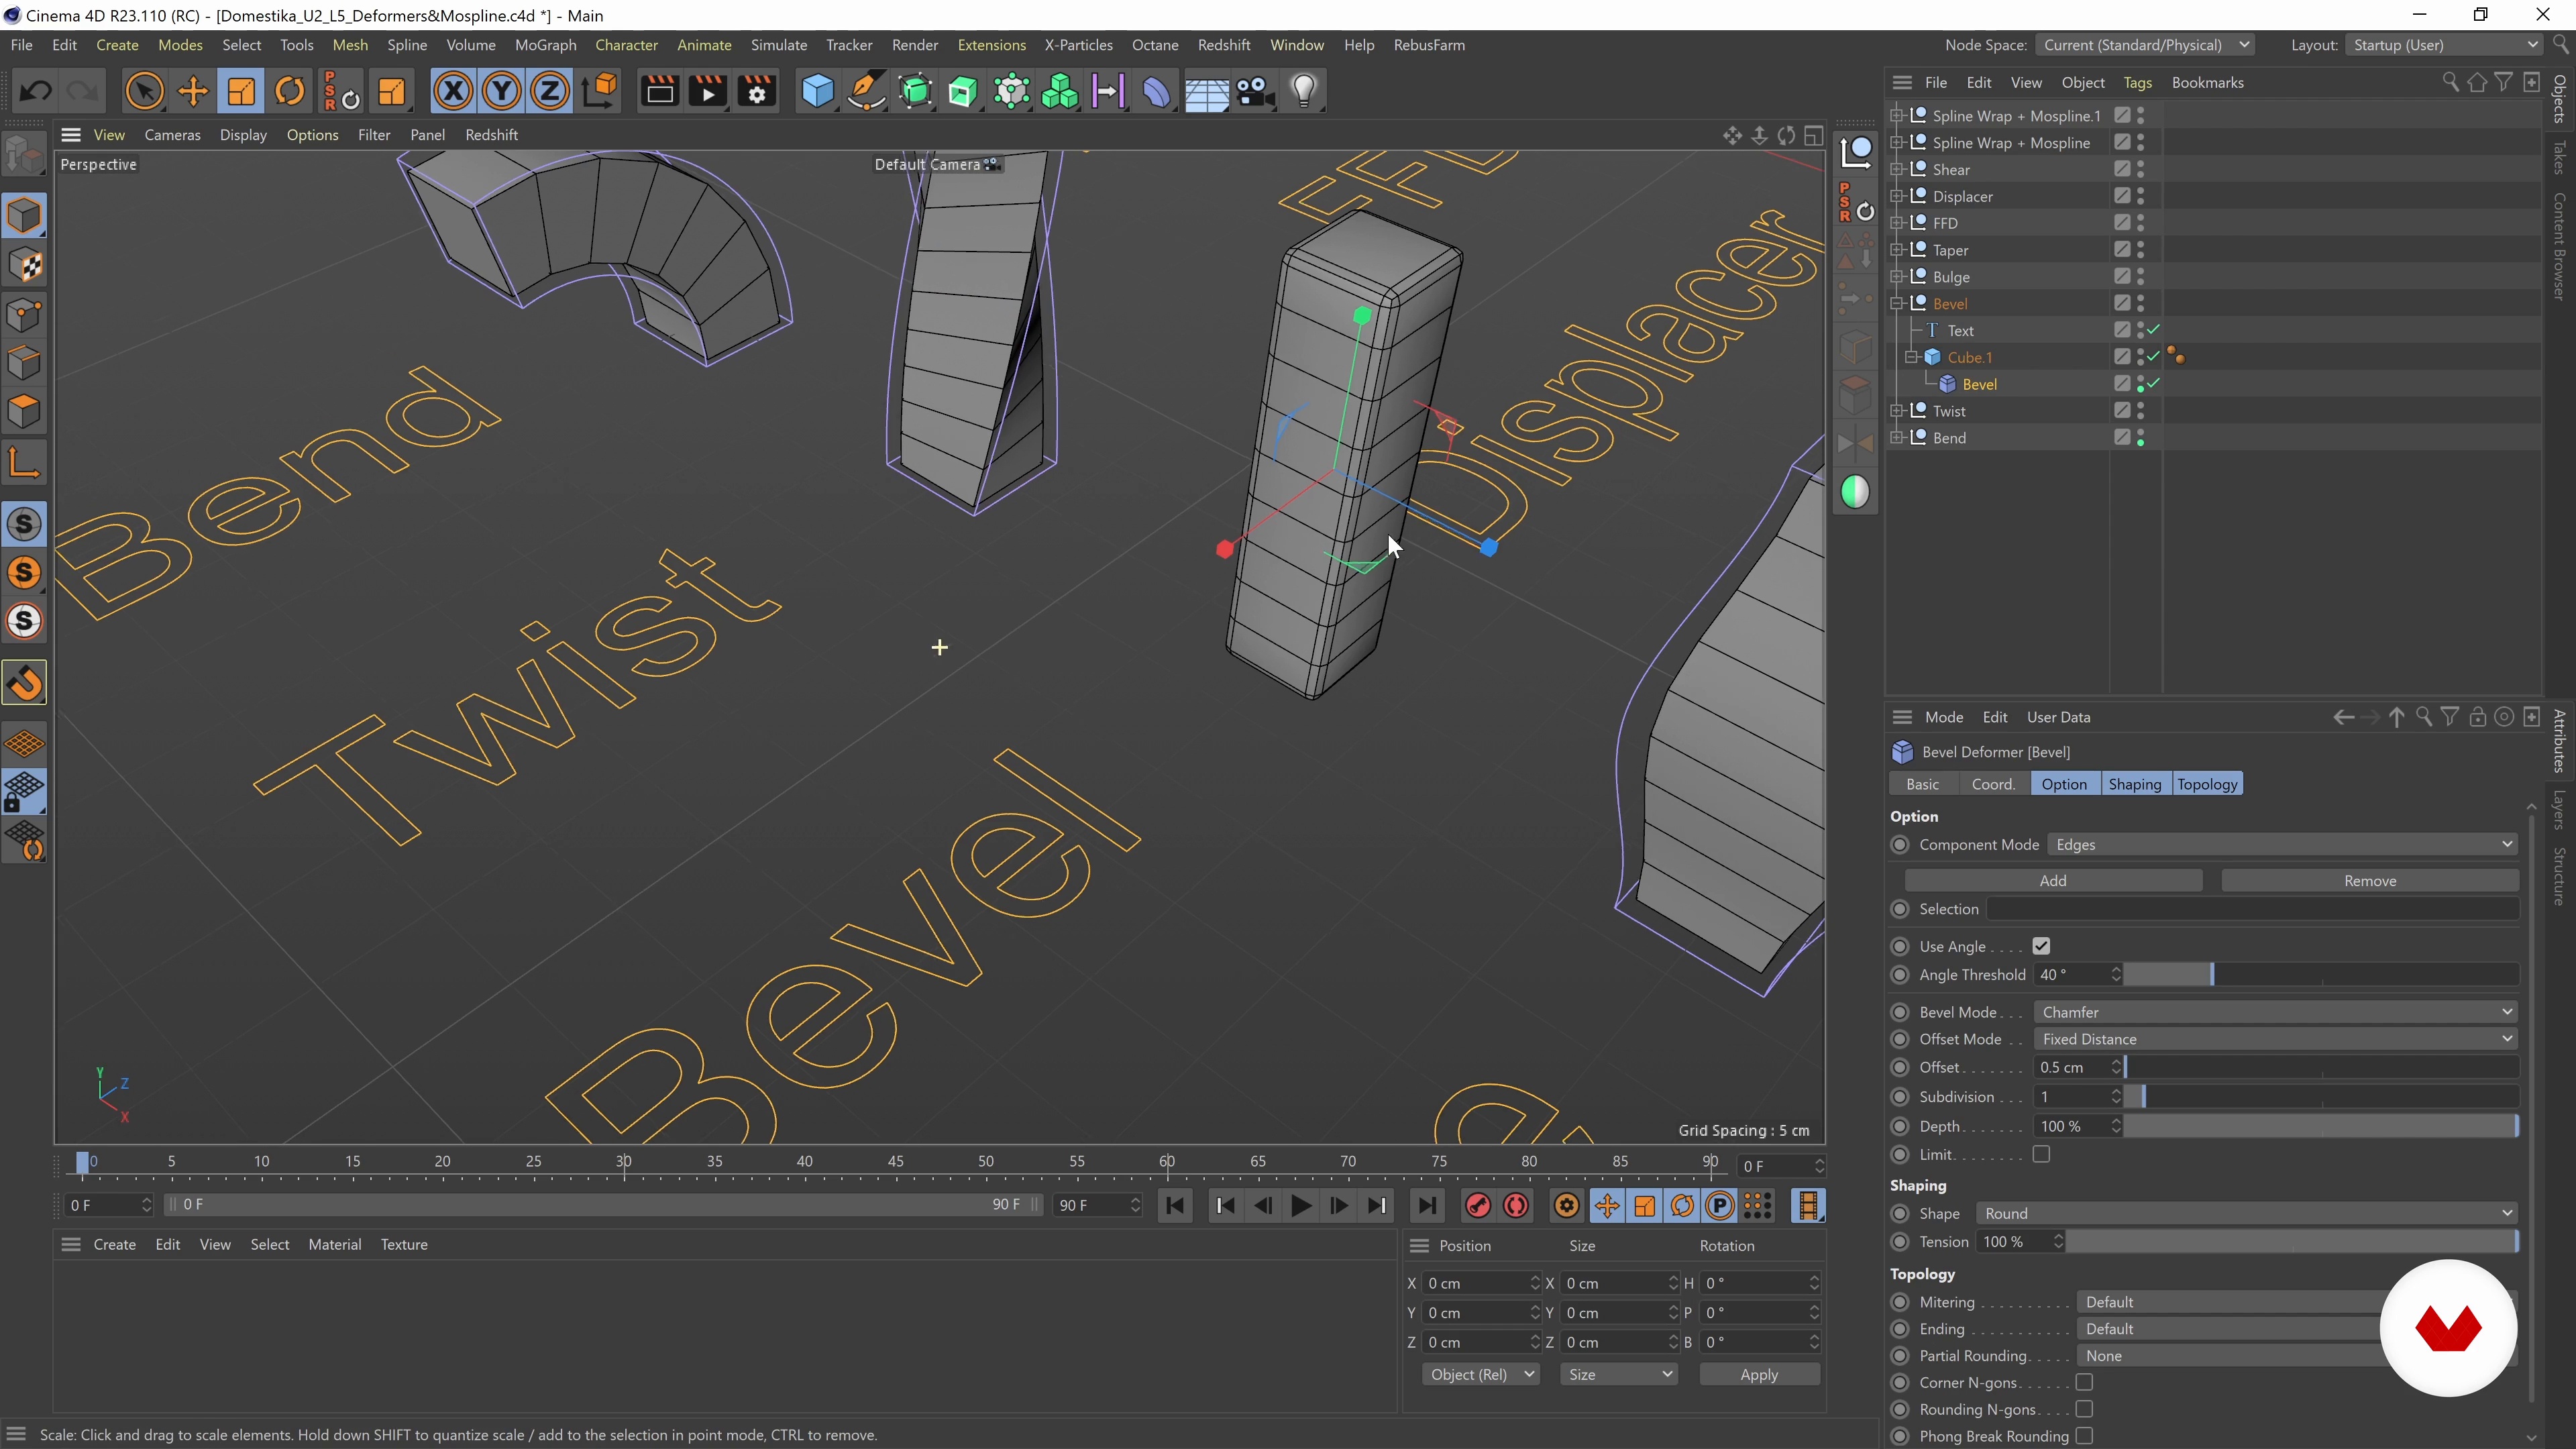Image resolution: width=2576 pixels, height=1449 pixels.
Task: Toggle Bevel deformer enable checkmark
Action: pyautogui.click(x=2154, y=384)
